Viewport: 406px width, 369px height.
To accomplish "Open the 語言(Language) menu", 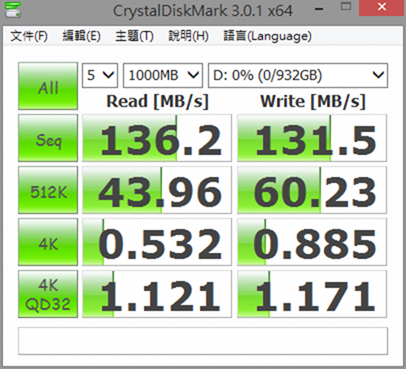I will (x=267, y=36).
